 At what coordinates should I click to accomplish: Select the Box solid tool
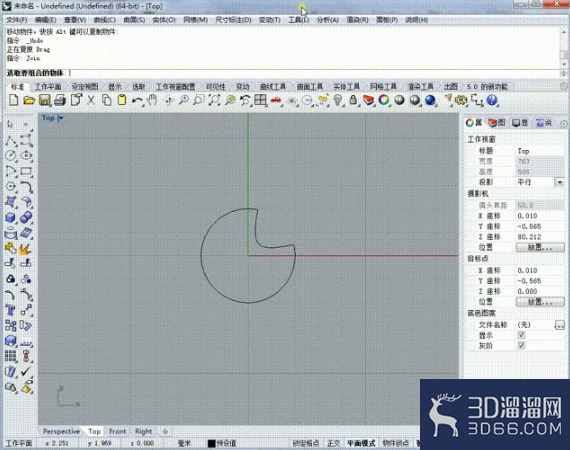pos(11,217)
